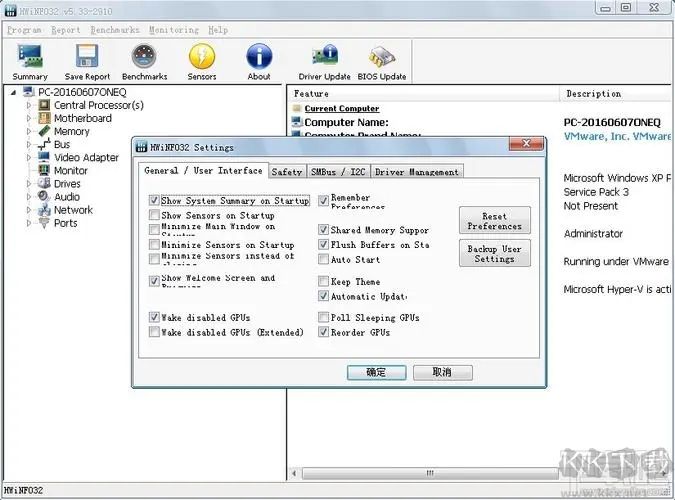Screen dimensions: 675x500
Task: Open the Benchmarks toolbar icon
Action: (x=144, y=61)
